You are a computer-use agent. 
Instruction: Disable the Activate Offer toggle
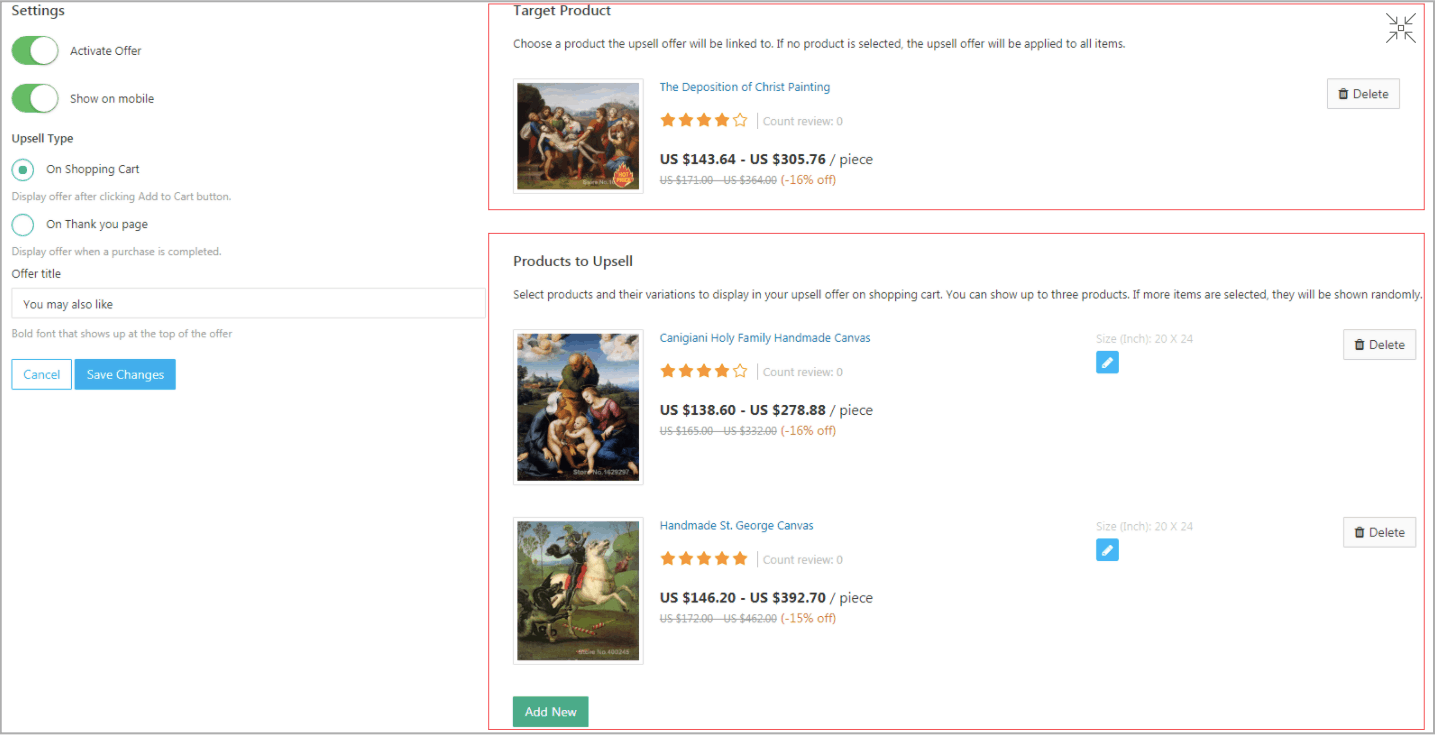(35, 51)
